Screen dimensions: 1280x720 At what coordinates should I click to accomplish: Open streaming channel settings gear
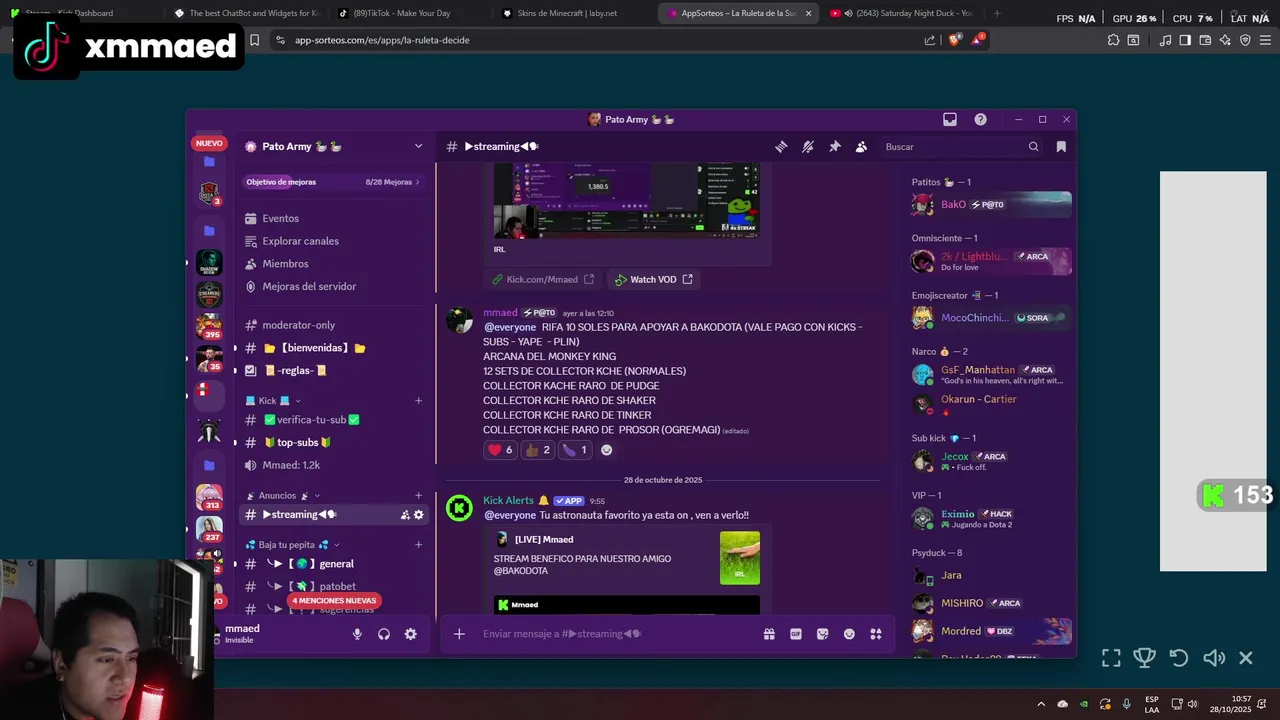pyautogui.click(x=419, y=515)
